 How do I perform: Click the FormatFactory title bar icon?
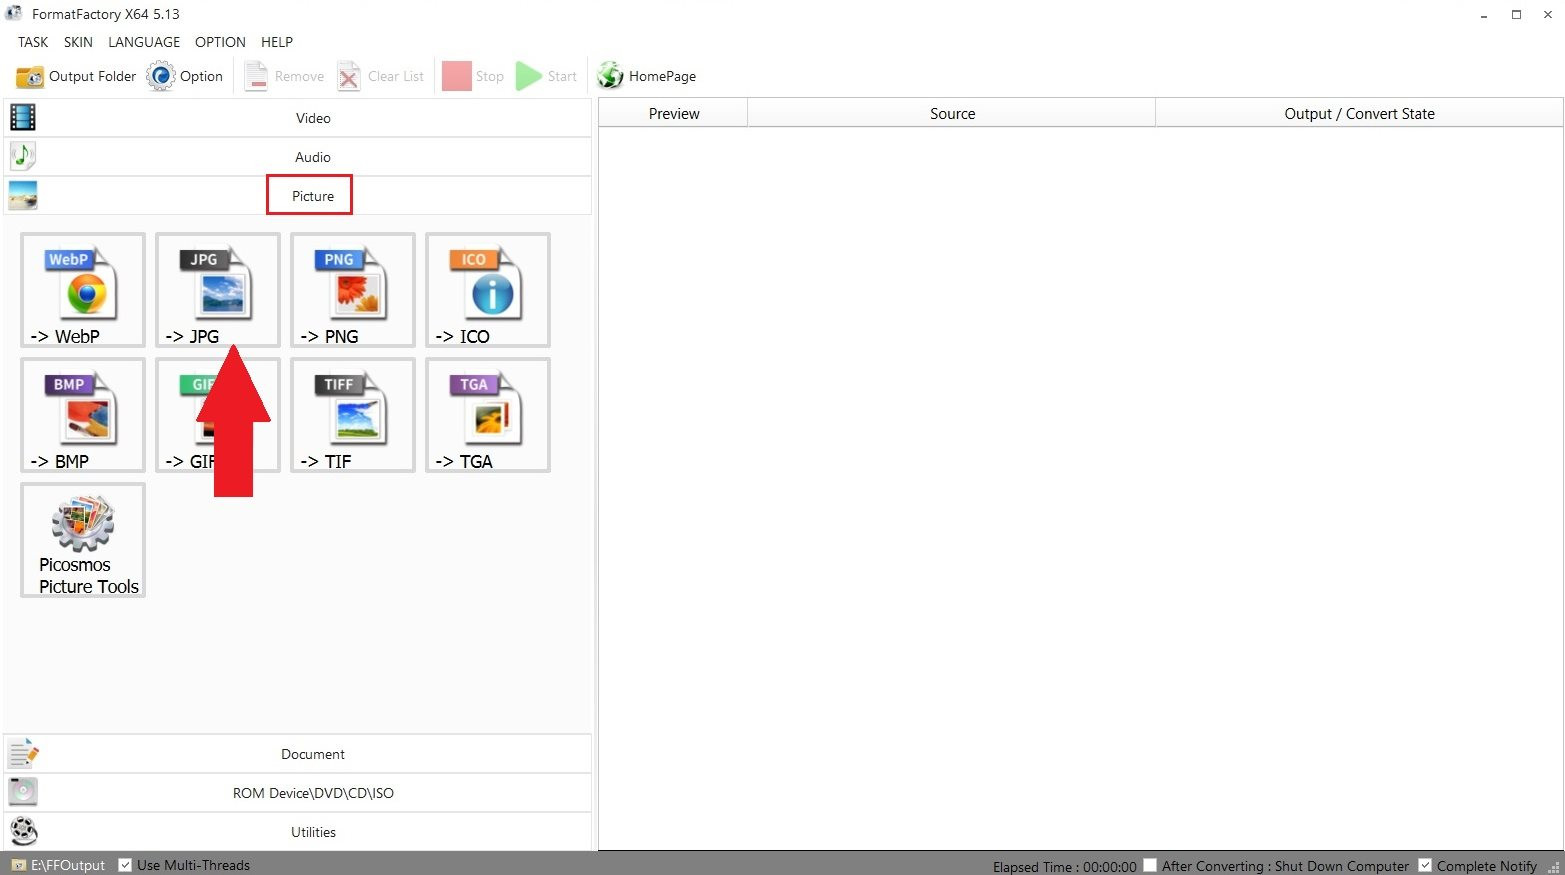click(x=14, y=14)
